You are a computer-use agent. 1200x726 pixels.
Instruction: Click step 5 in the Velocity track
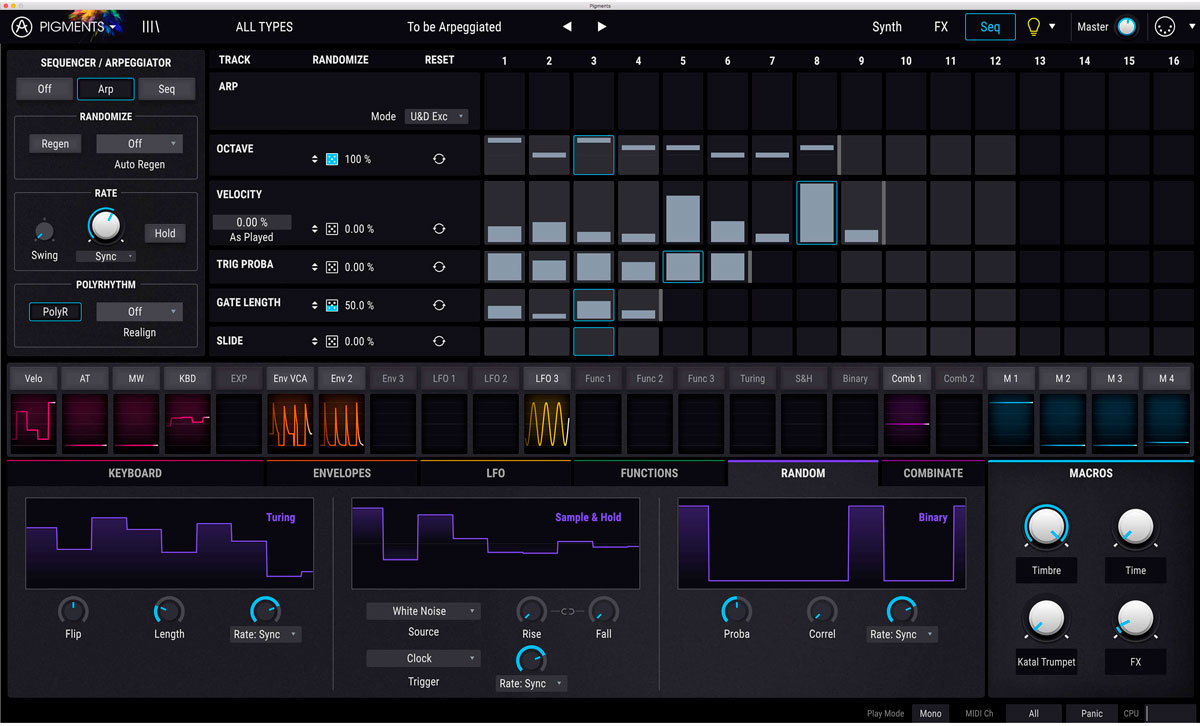pyautogui.click(x=683, y=214)
